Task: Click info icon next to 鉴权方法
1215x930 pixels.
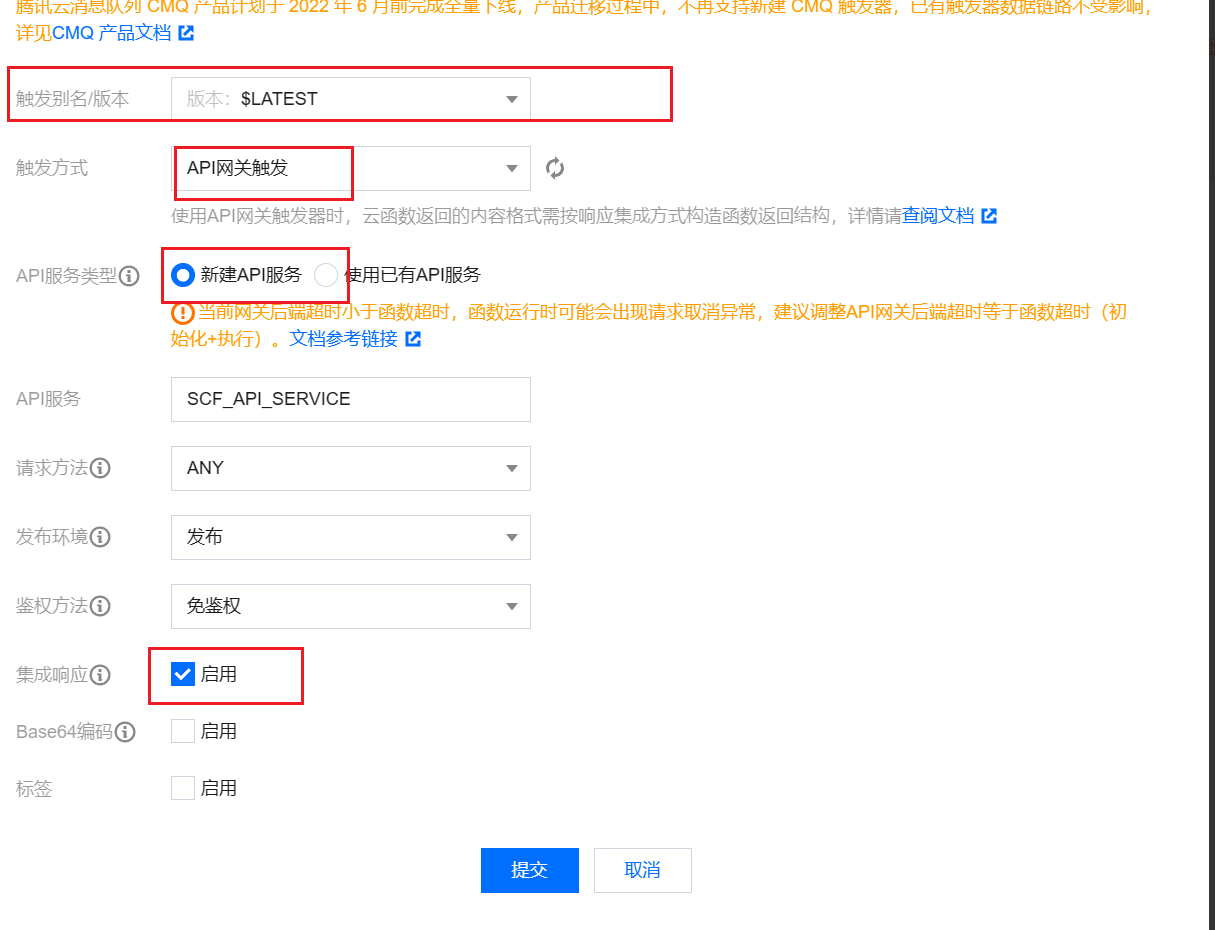Action: pyautogui.click(x=100, y=606)
